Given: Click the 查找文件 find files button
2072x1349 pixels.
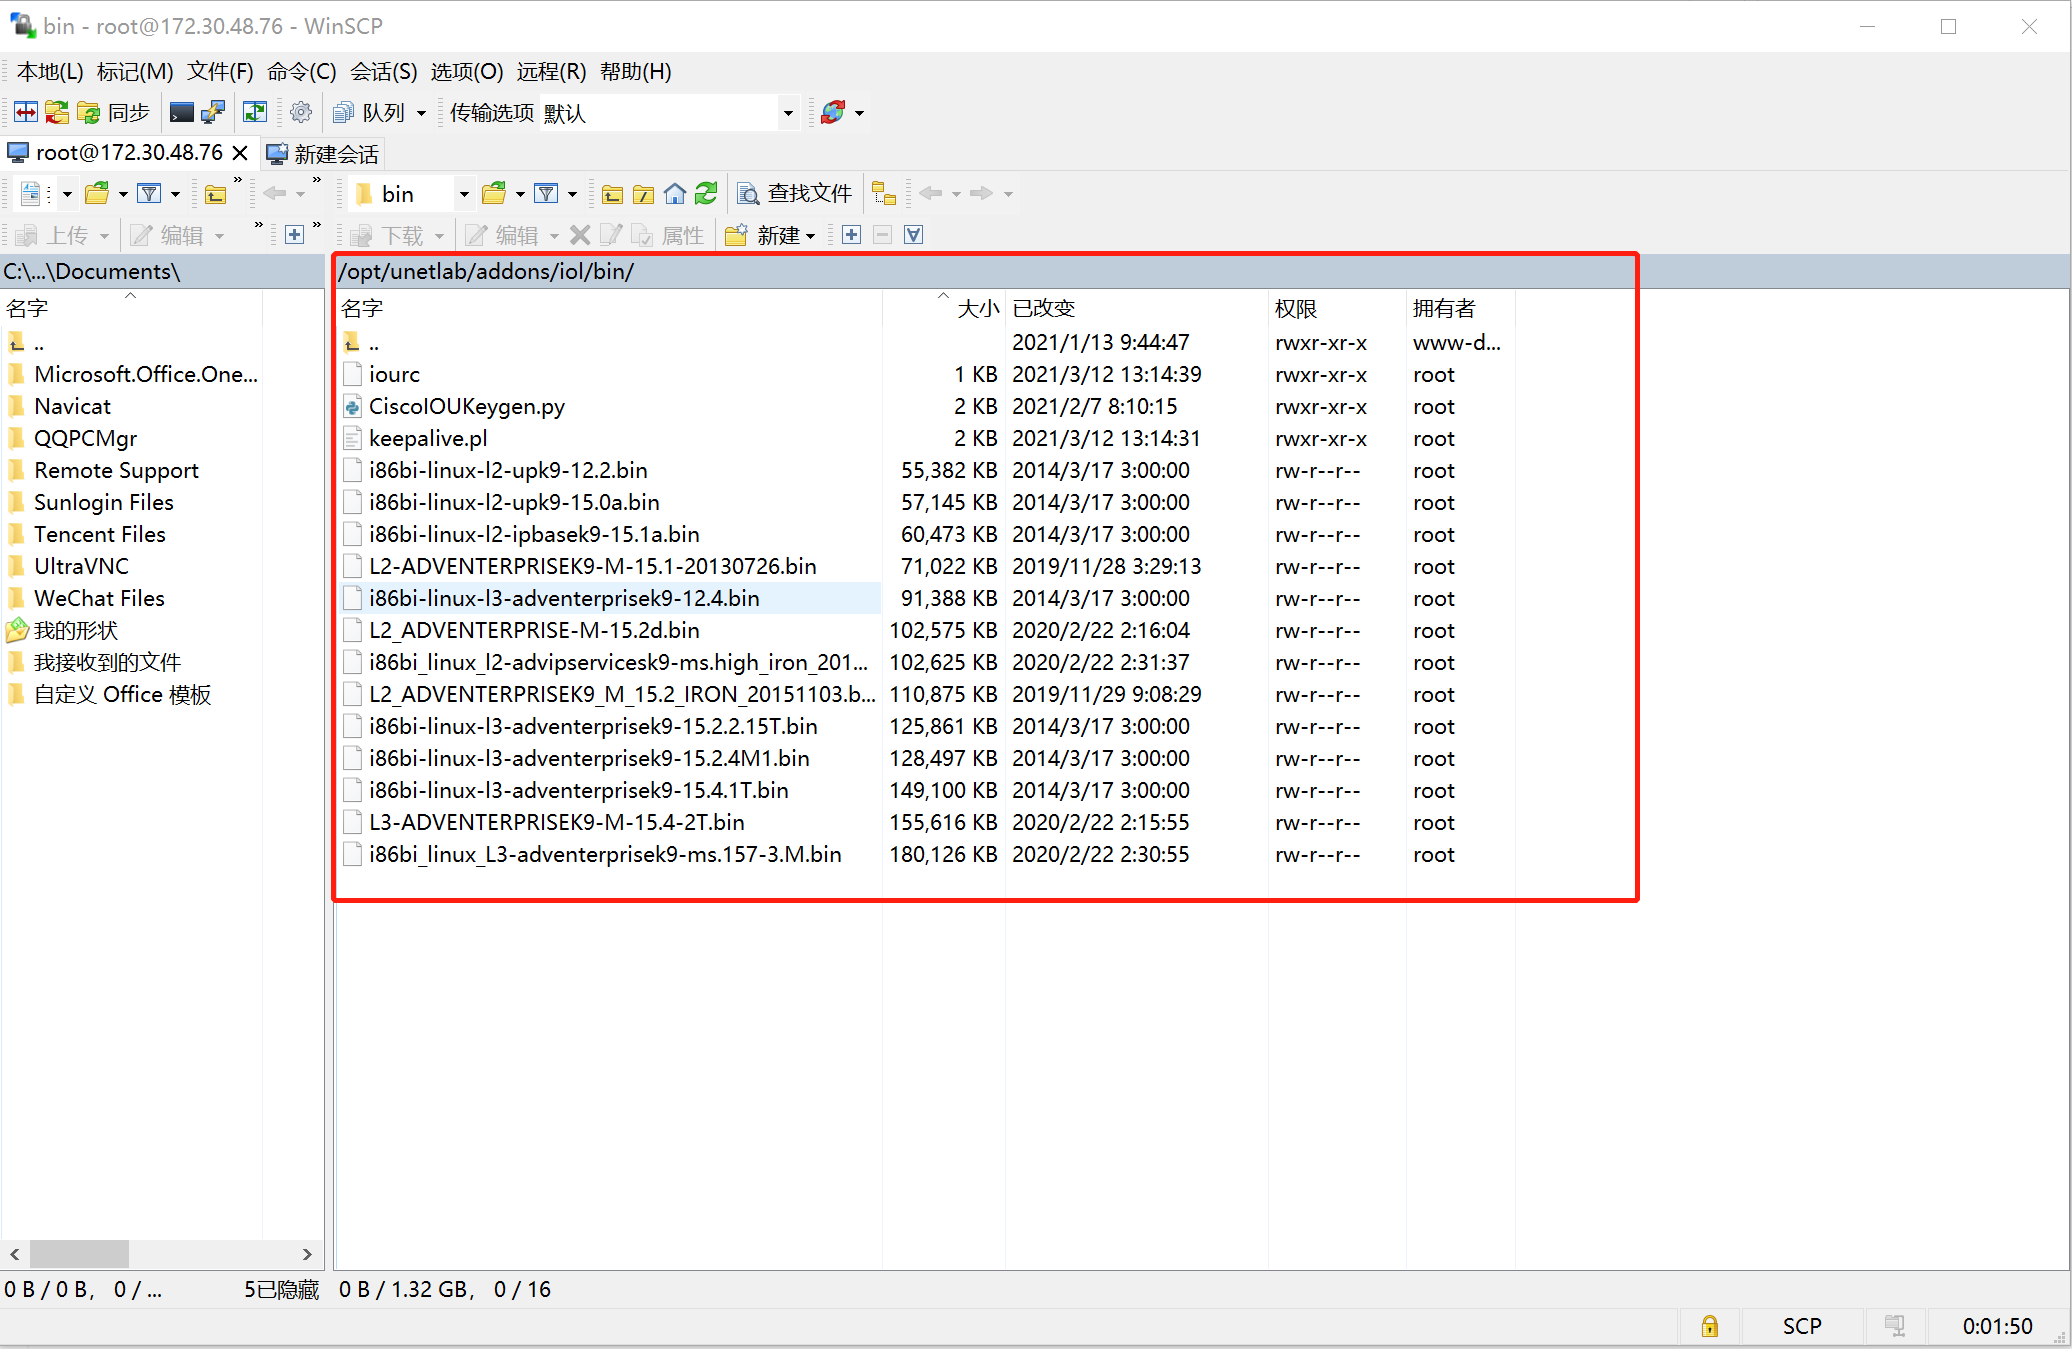Looking at the screenshot, I should click(x=795, y=193).
